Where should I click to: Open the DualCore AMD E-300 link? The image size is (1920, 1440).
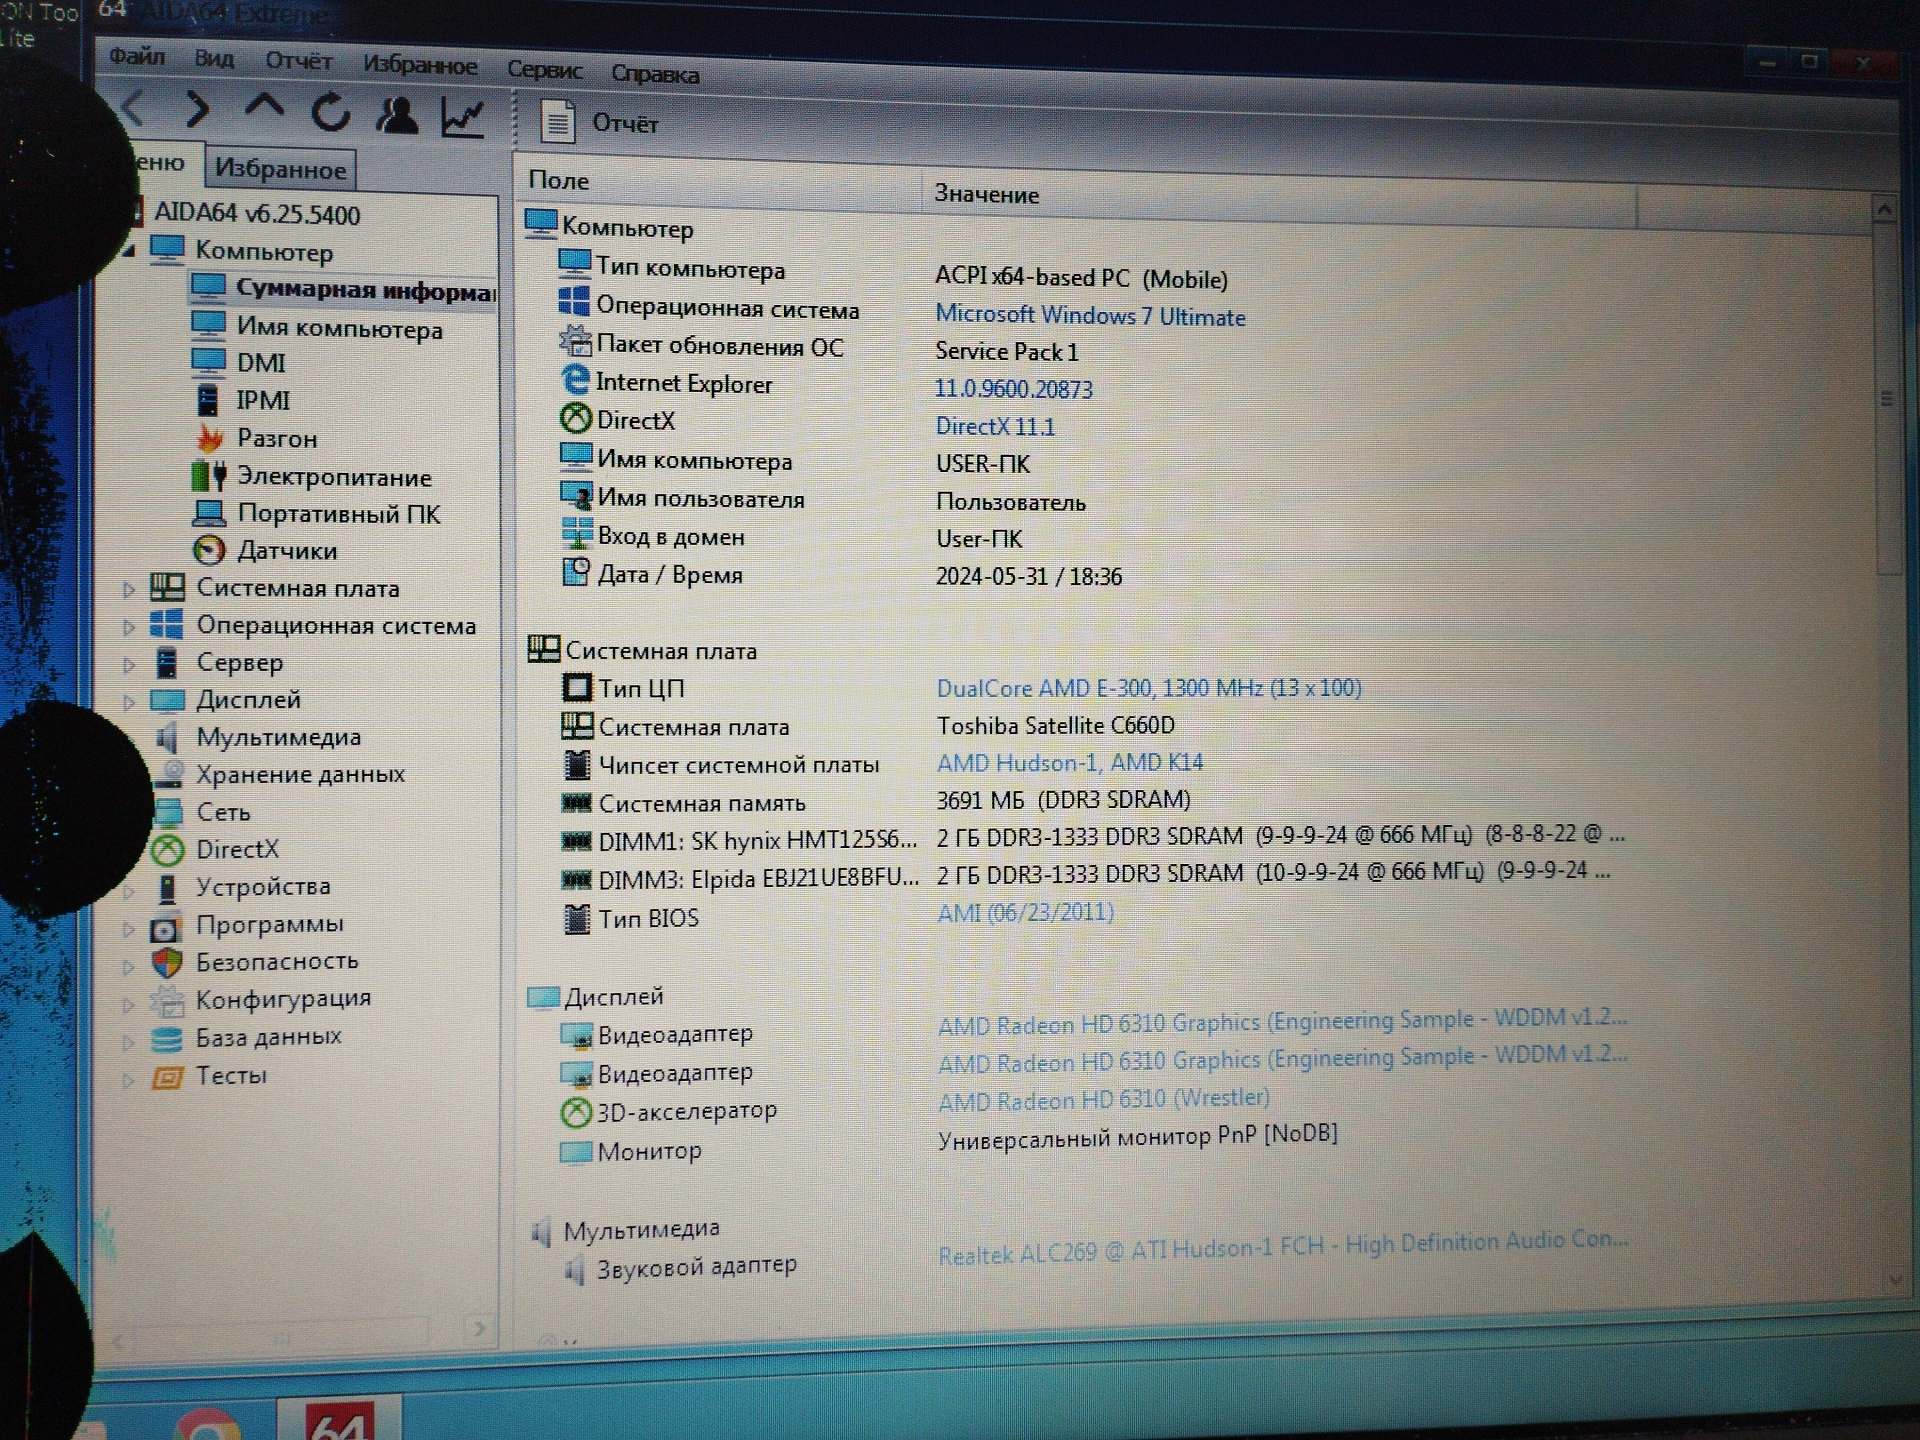(x=1149, y=688)
